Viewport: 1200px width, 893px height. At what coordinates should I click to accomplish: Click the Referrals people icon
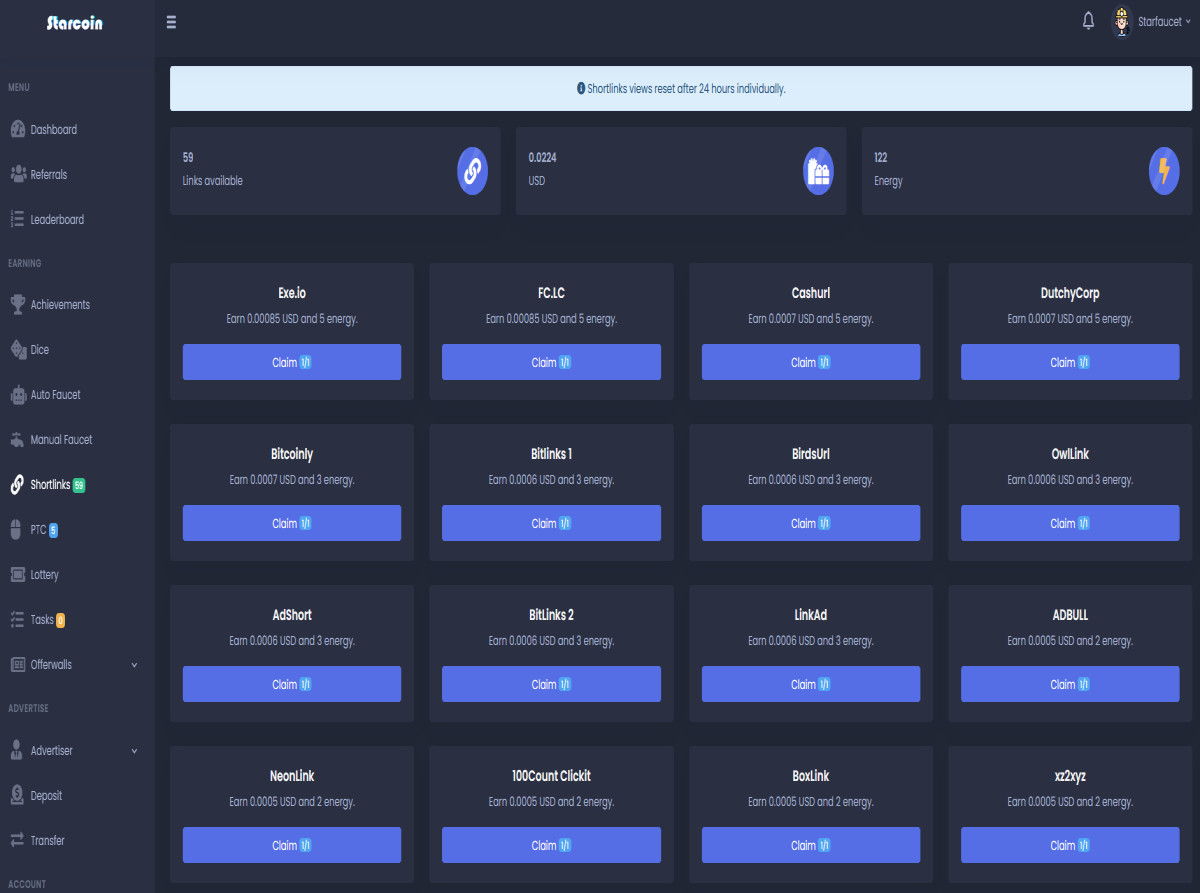pyautogui.click(x=17, y=174)
